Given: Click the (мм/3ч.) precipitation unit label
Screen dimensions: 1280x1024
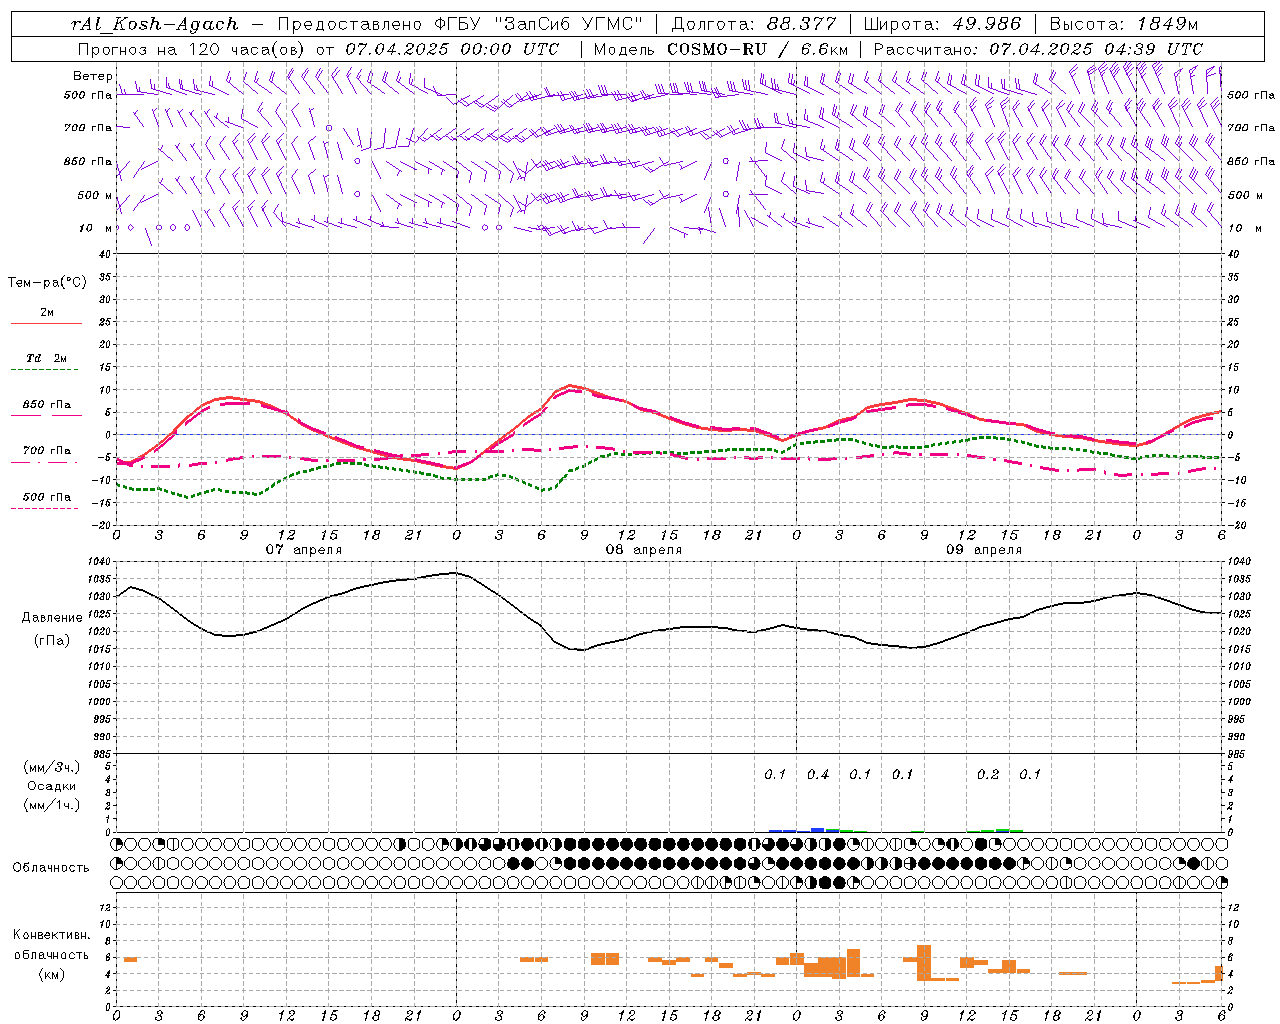Looking at the screenshot, I should coord(52,768).
